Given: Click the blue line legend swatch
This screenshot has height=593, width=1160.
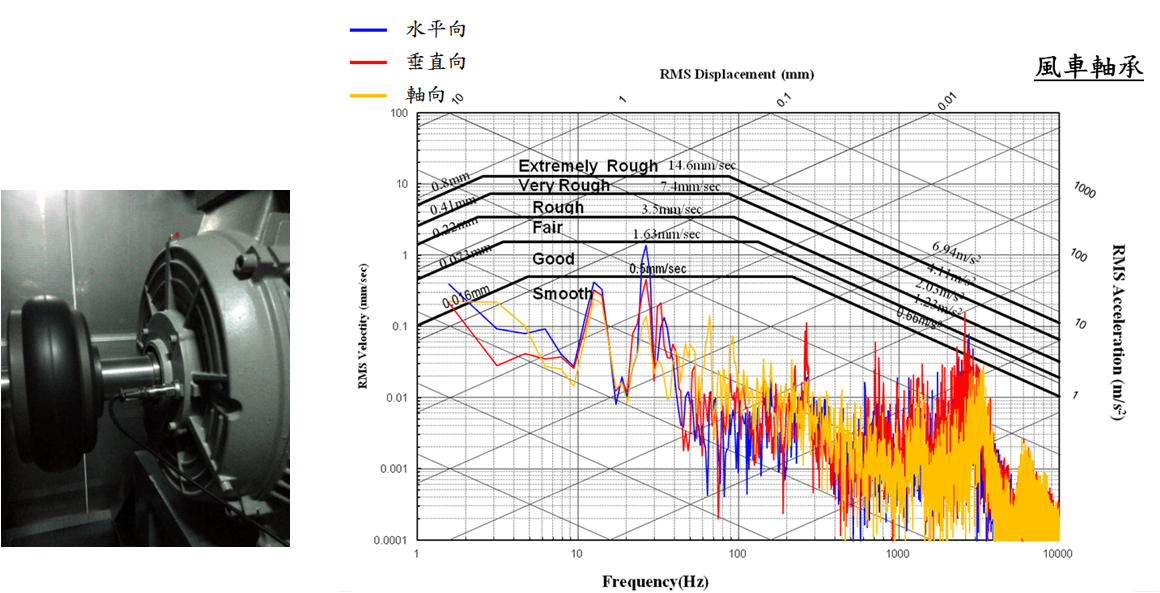Looking at the screenshot, I should (x=368, y=30).
